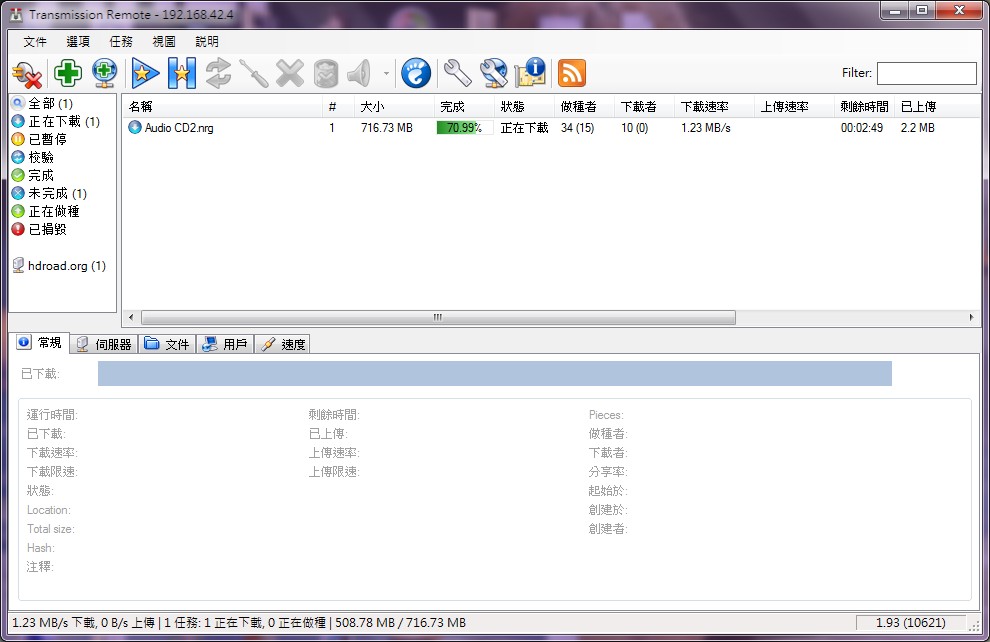Select the 全部 (1) filter
Screen dimensions: 990x642
coord(42,103)
